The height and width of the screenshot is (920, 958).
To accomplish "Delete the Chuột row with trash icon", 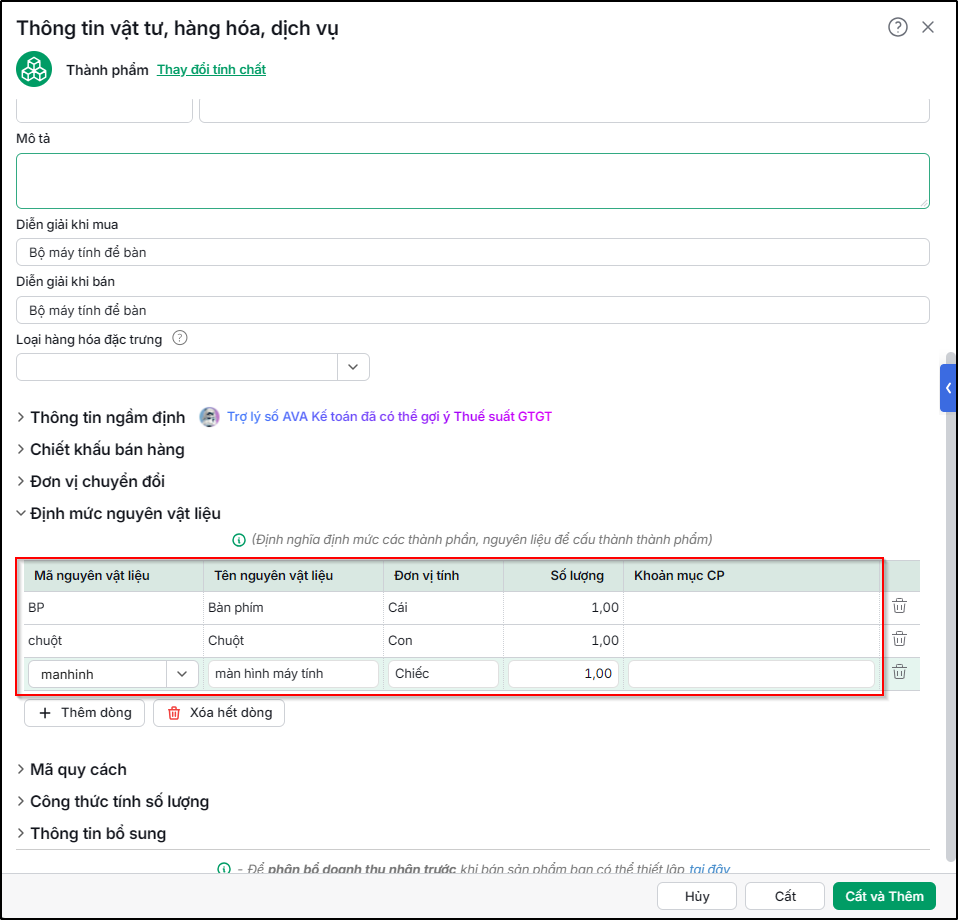I will [x=899, y=639].
